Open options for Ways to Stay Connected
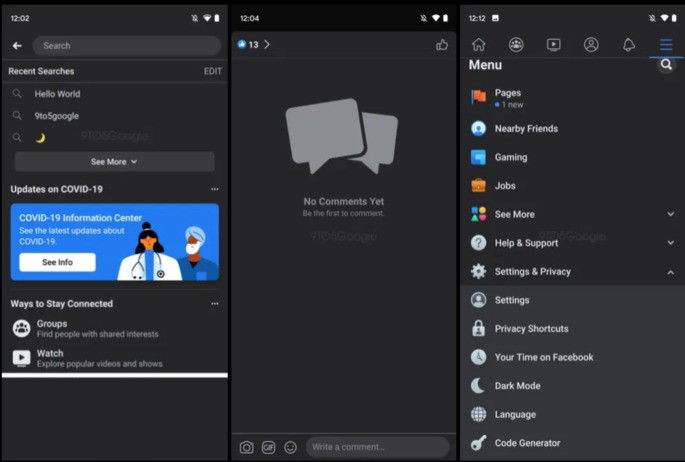 (214, 303)
